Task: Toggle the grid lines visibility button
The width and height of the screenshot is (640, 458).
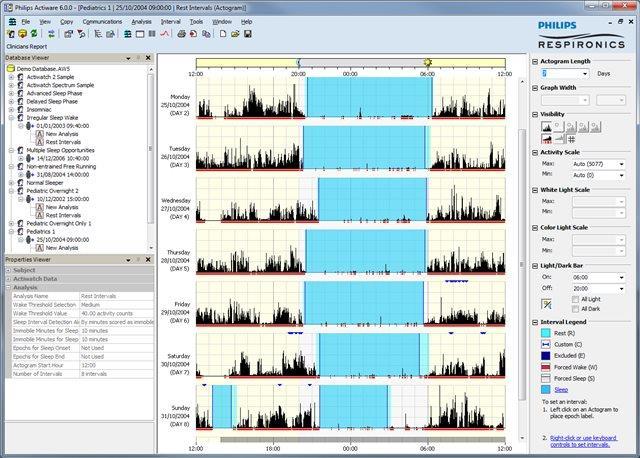Action: [571, 140]
